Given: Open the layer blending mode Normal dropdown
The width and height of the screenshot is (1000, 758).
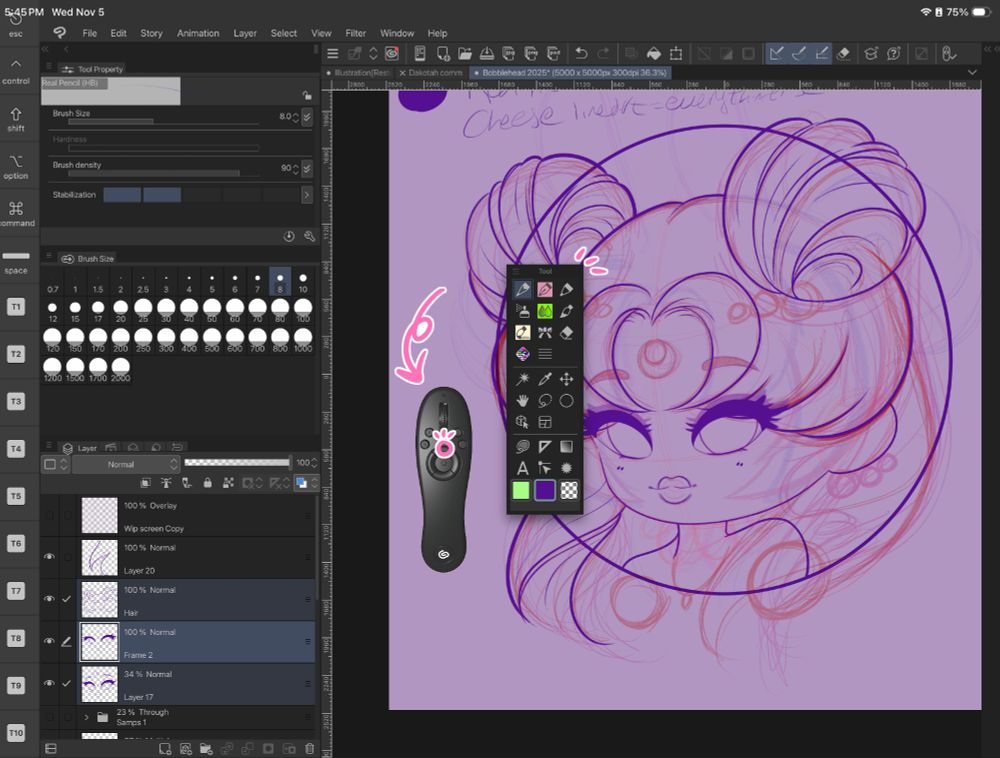Looking at the screenshot, I should (126, 464).
